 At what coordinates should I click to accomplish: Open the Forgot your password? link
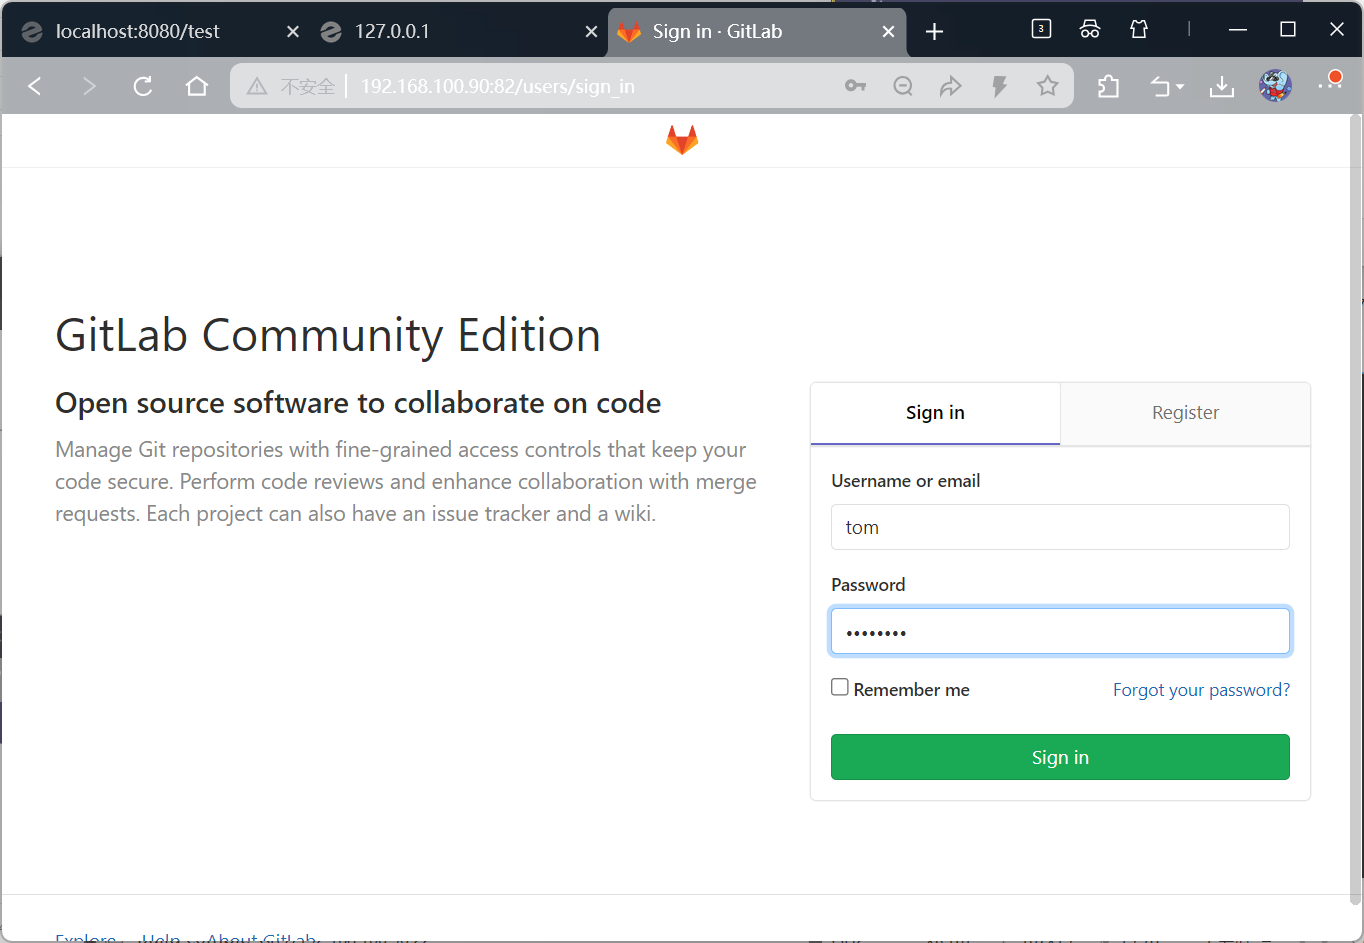point(1201,690)
